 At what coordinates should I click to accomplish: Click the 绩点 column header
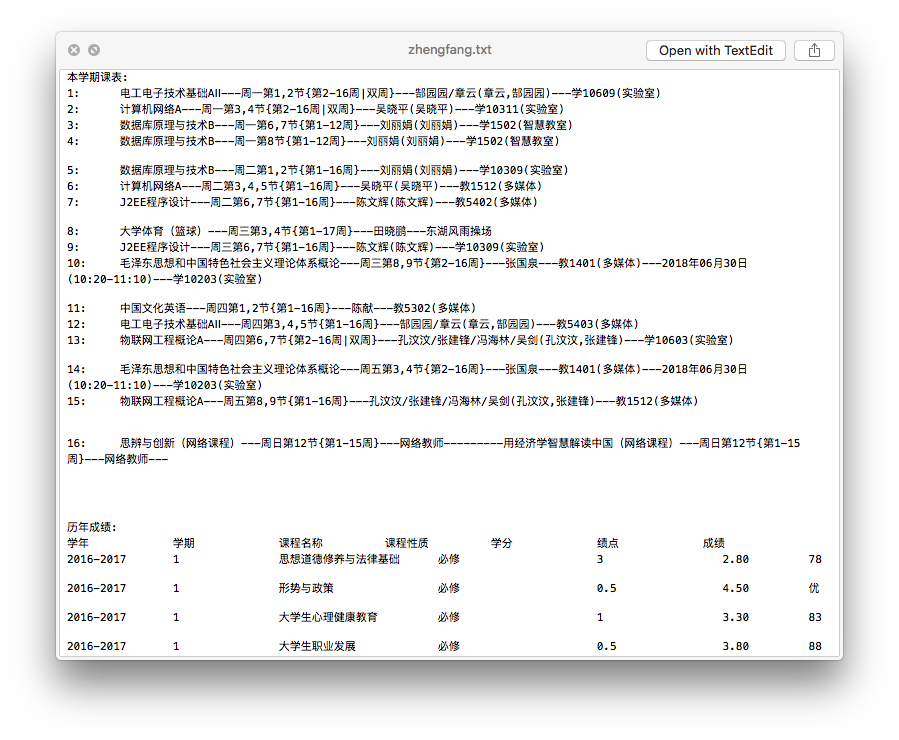608,543
